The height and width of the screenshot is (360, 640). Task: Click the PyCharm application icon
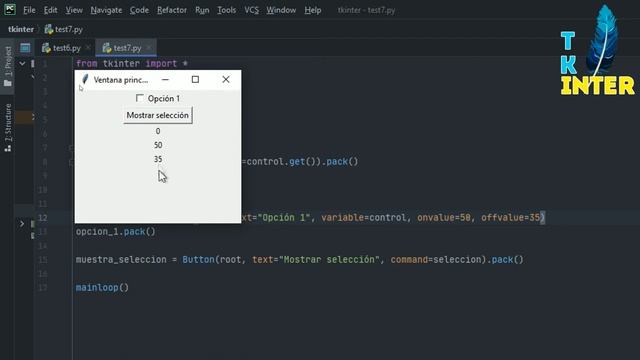point(10,9)
